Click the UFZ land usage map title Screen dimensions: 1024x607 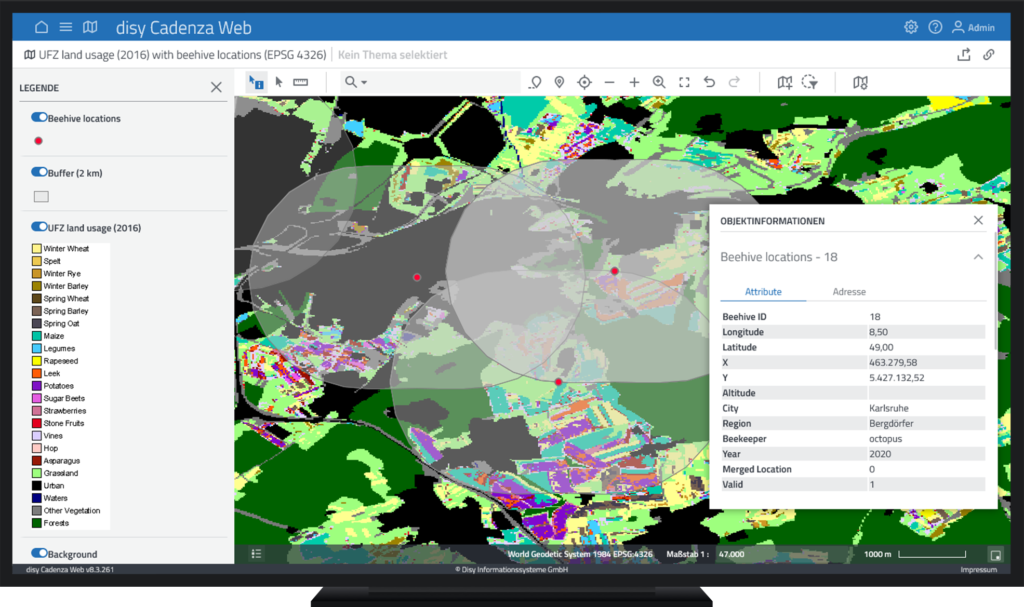coord(182,55)
